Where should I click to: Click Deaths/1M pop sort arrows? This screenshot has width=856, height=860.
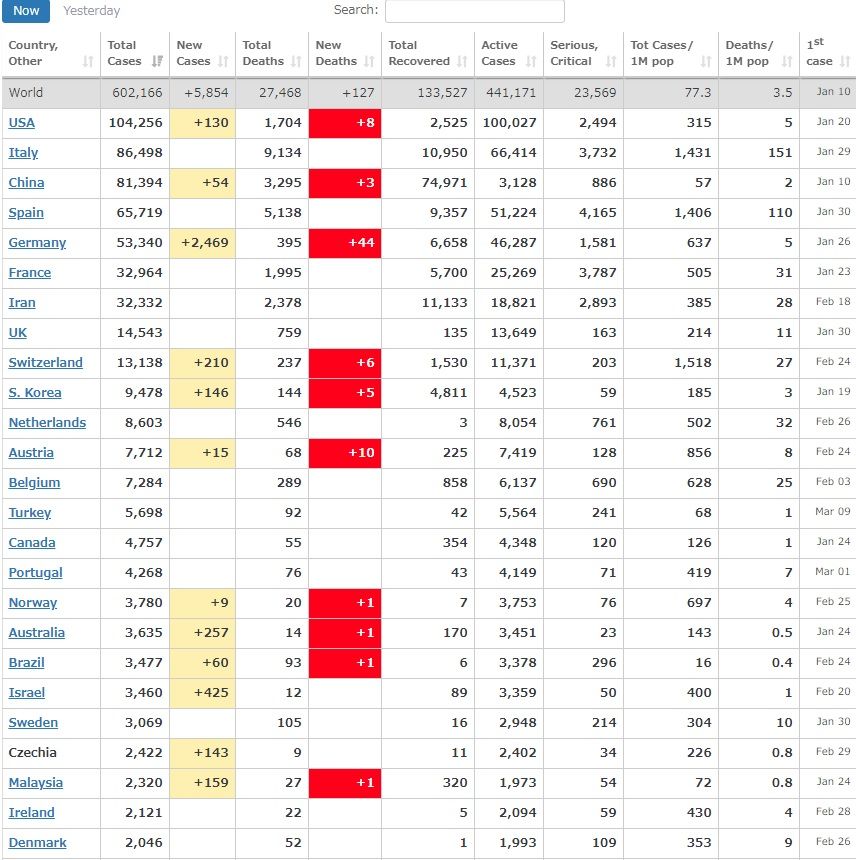click(x=787, y=62)
